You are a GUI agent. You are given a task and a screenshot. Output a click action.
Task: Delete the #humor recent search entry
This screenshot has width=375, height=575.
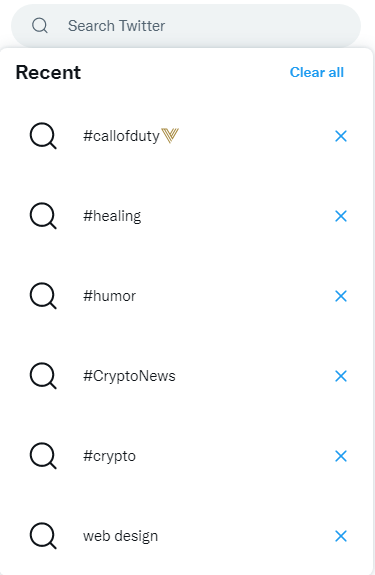pyautogui.click(x=341, y=296)
